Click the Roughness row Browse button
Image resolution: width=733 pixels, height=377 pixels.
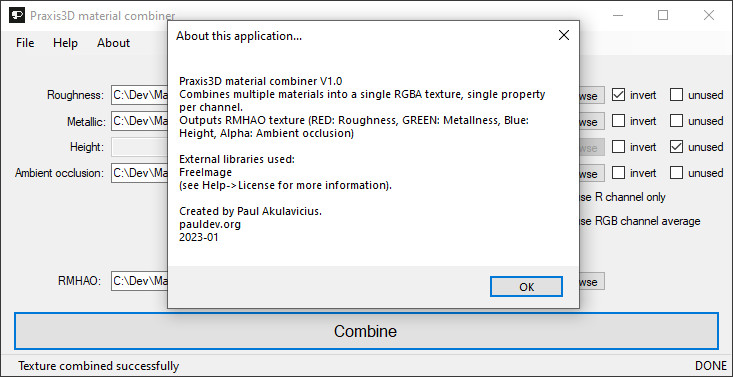tap(592, 95)
